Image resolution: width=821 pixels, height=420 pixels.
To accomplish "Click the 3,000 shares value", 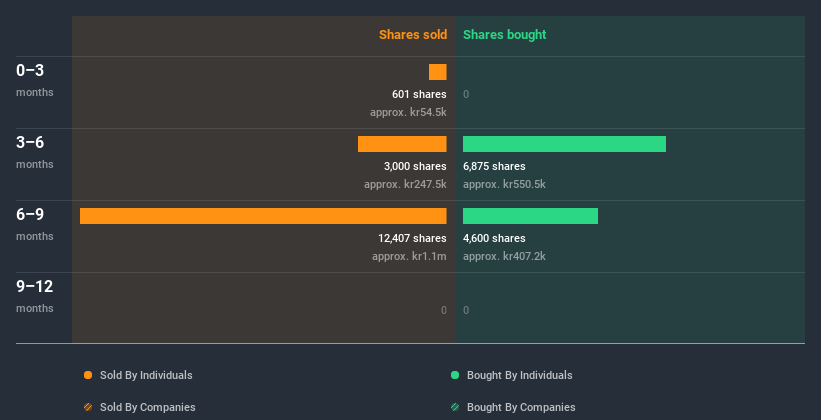I will tap(415, 167).
